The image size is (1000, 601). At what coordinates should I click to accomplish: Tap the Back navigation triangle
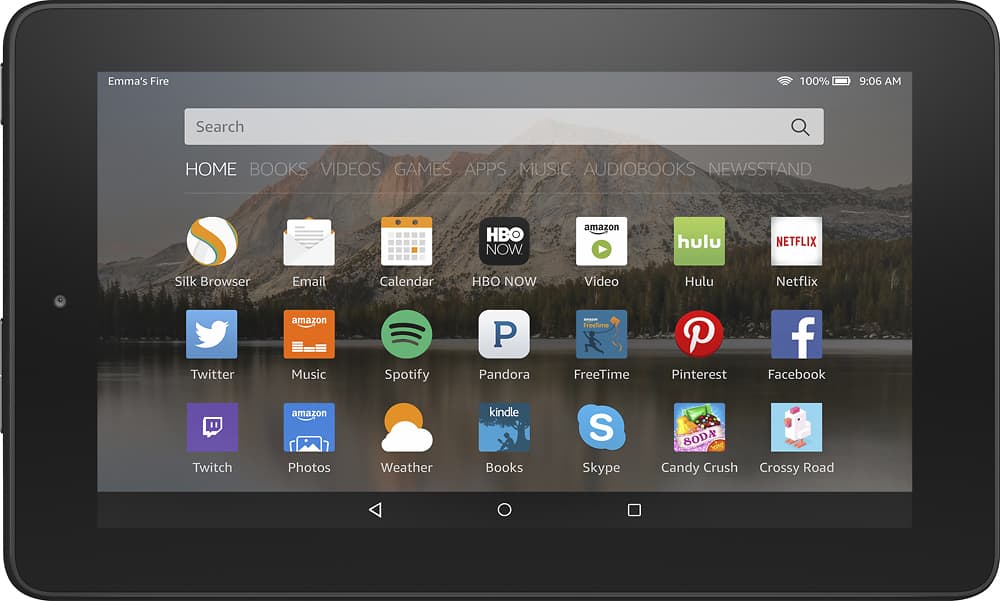375,510
